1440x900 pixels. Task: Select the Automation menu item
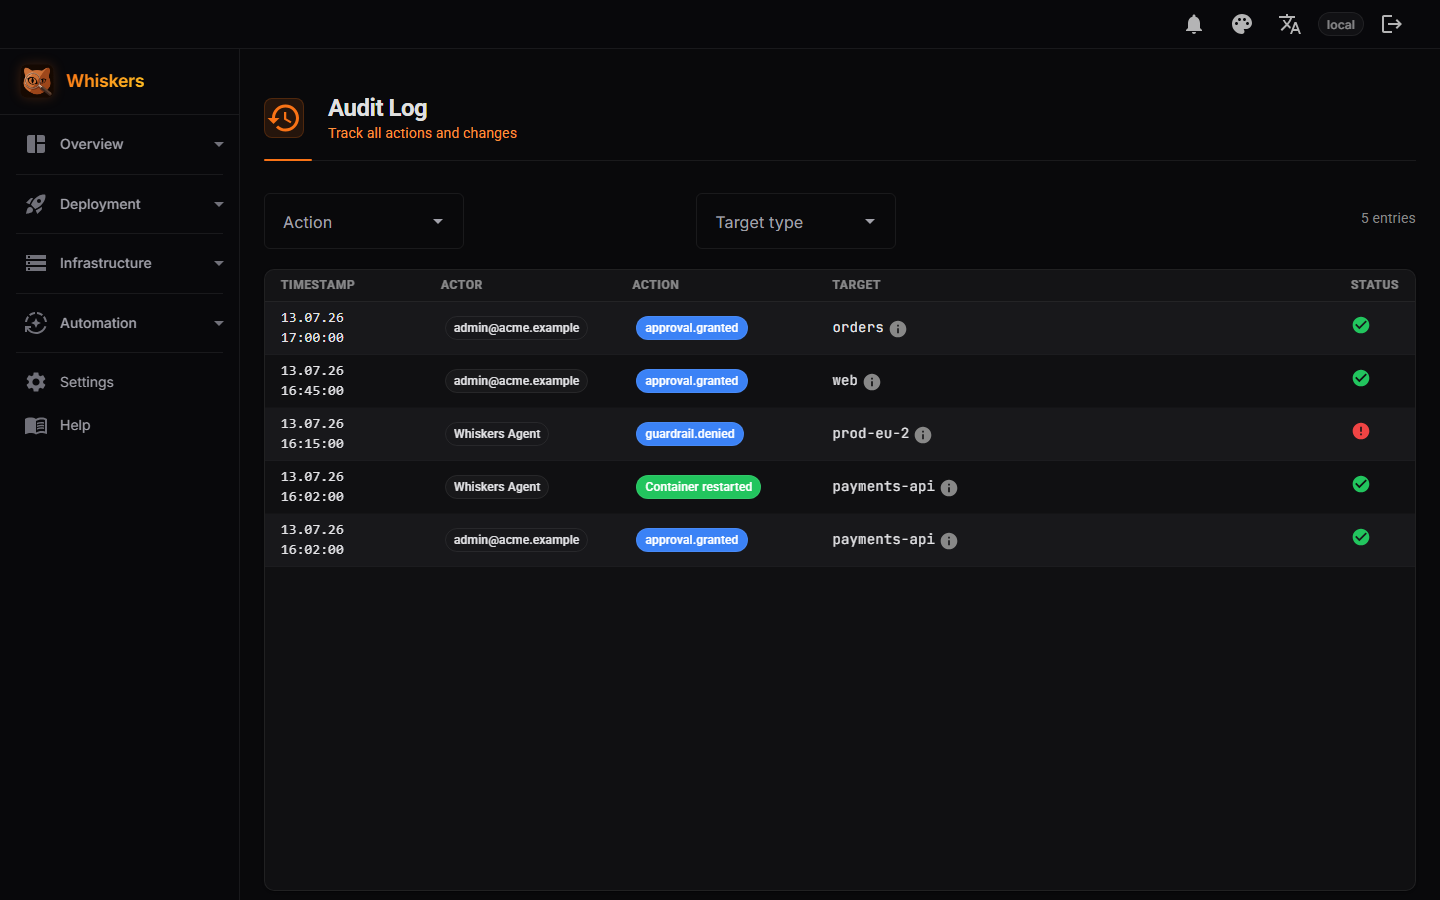click(x=120, y=323)
